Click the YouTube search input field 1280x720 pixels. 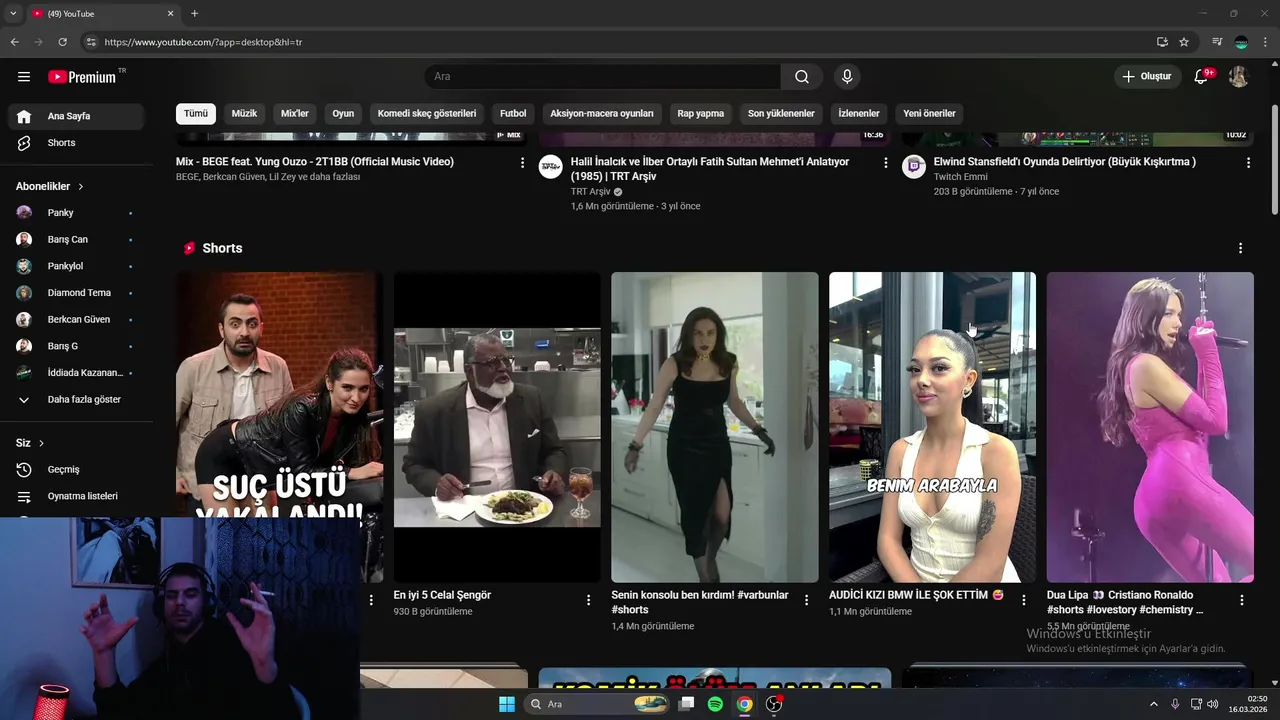click(x=603, y=76)
